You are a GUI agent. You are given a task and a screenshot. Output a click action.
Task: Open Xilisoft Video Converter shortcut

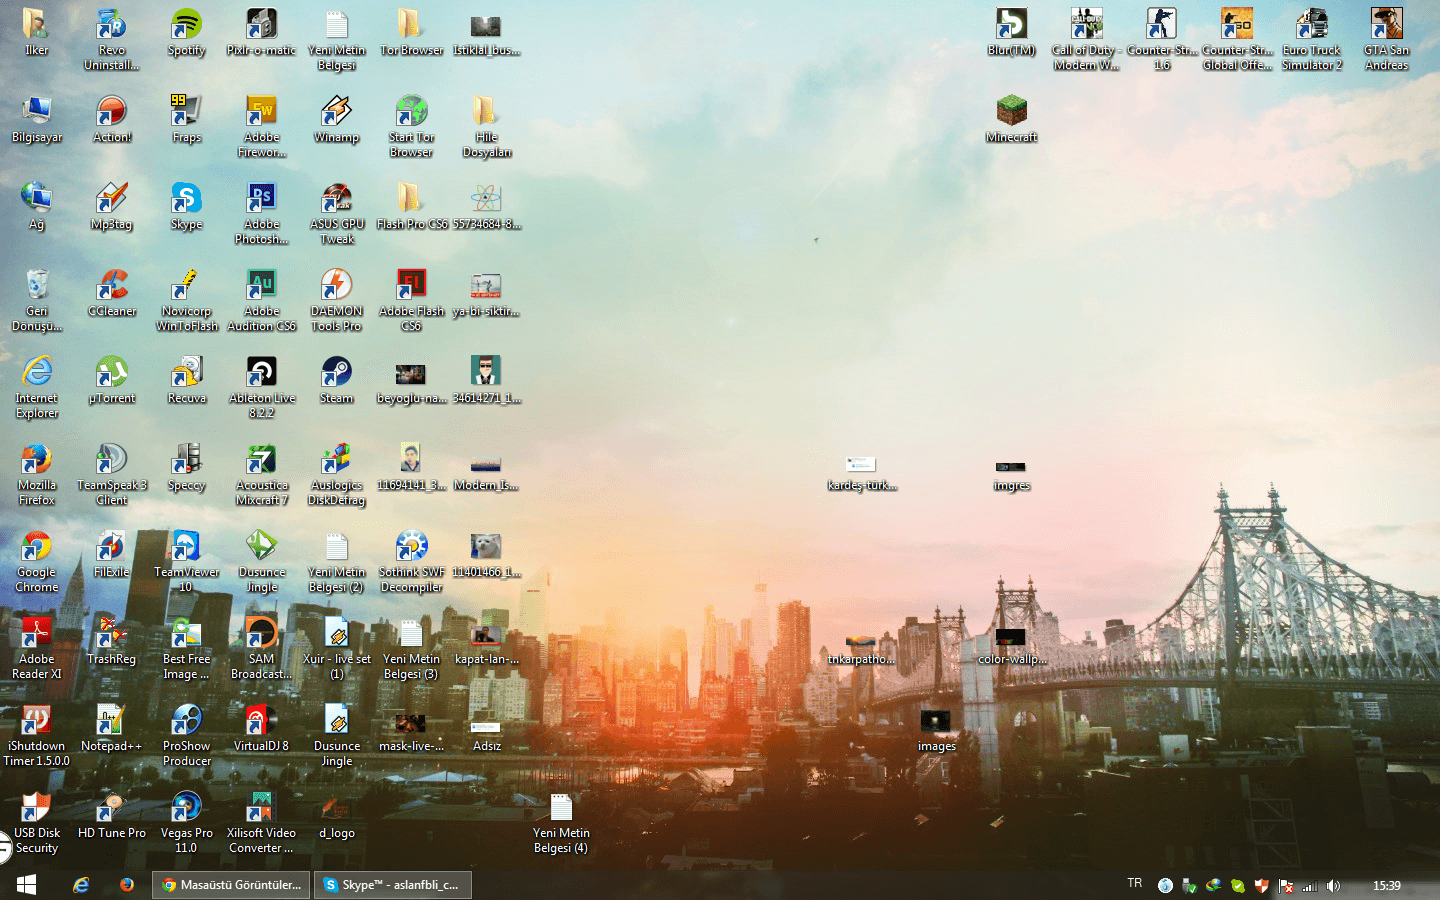(x=261, y=823)
